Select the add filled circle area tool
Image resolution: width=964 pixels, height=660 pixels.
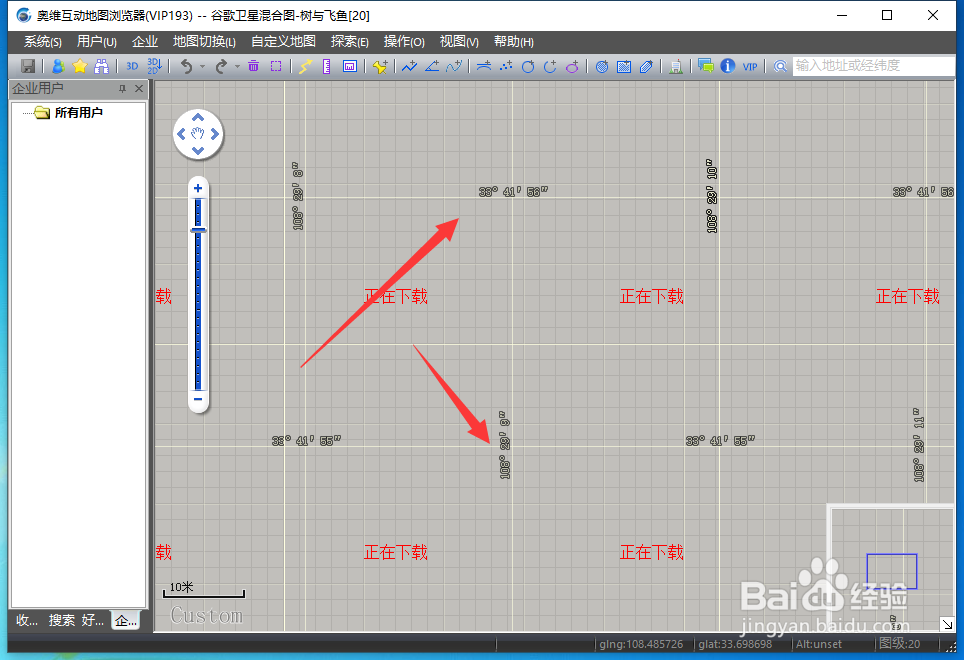point(602,66)
